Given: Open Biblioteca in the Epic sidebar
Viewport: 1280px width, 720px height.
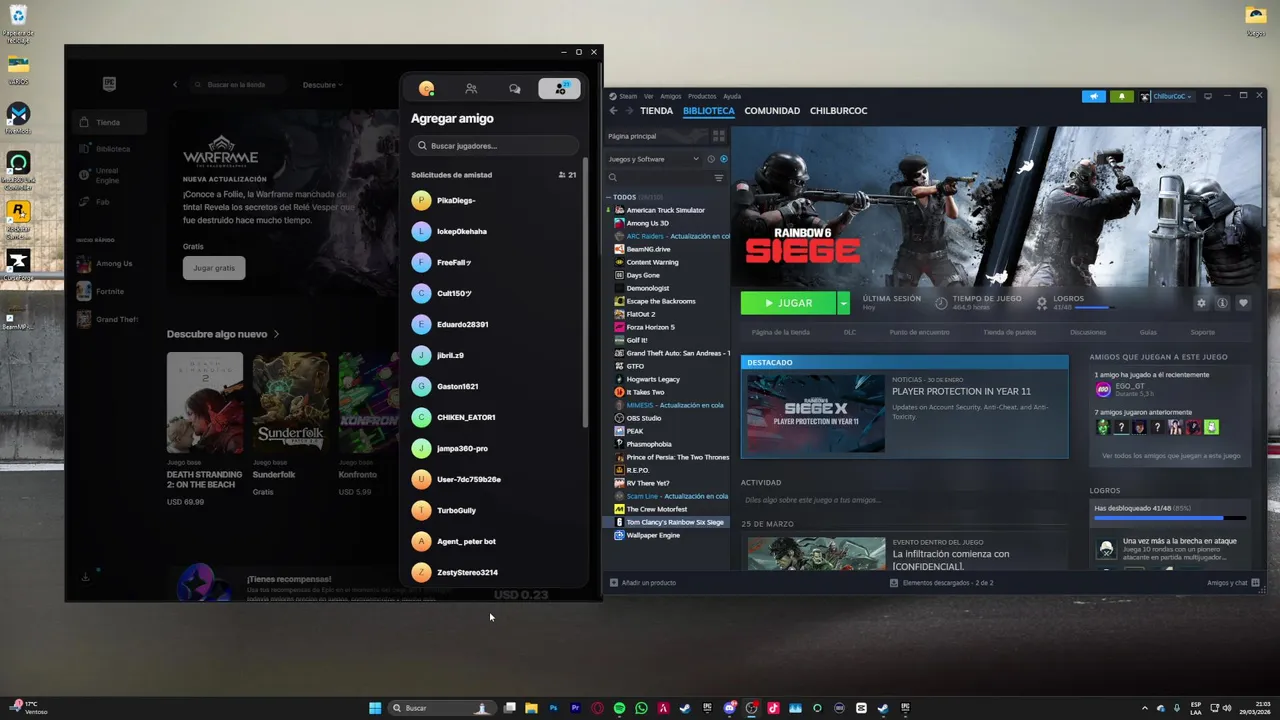Looking at the screenshot, I should coord(109,149).
